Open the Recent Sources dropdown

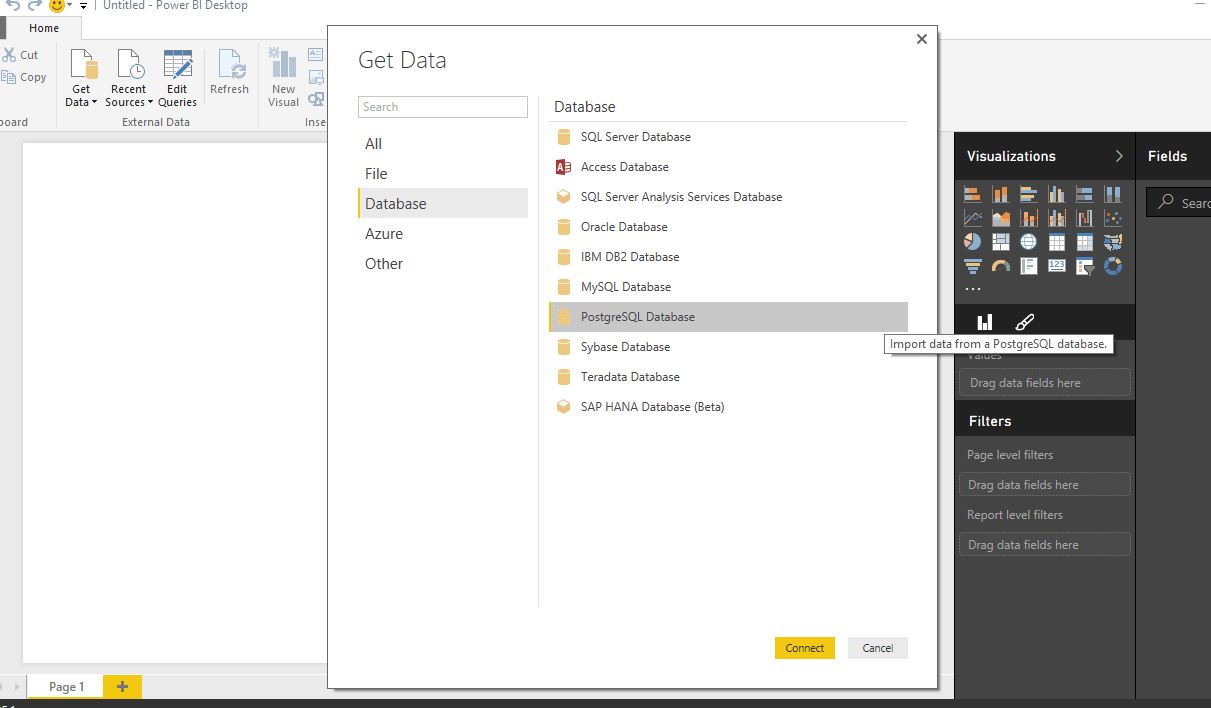128,77
